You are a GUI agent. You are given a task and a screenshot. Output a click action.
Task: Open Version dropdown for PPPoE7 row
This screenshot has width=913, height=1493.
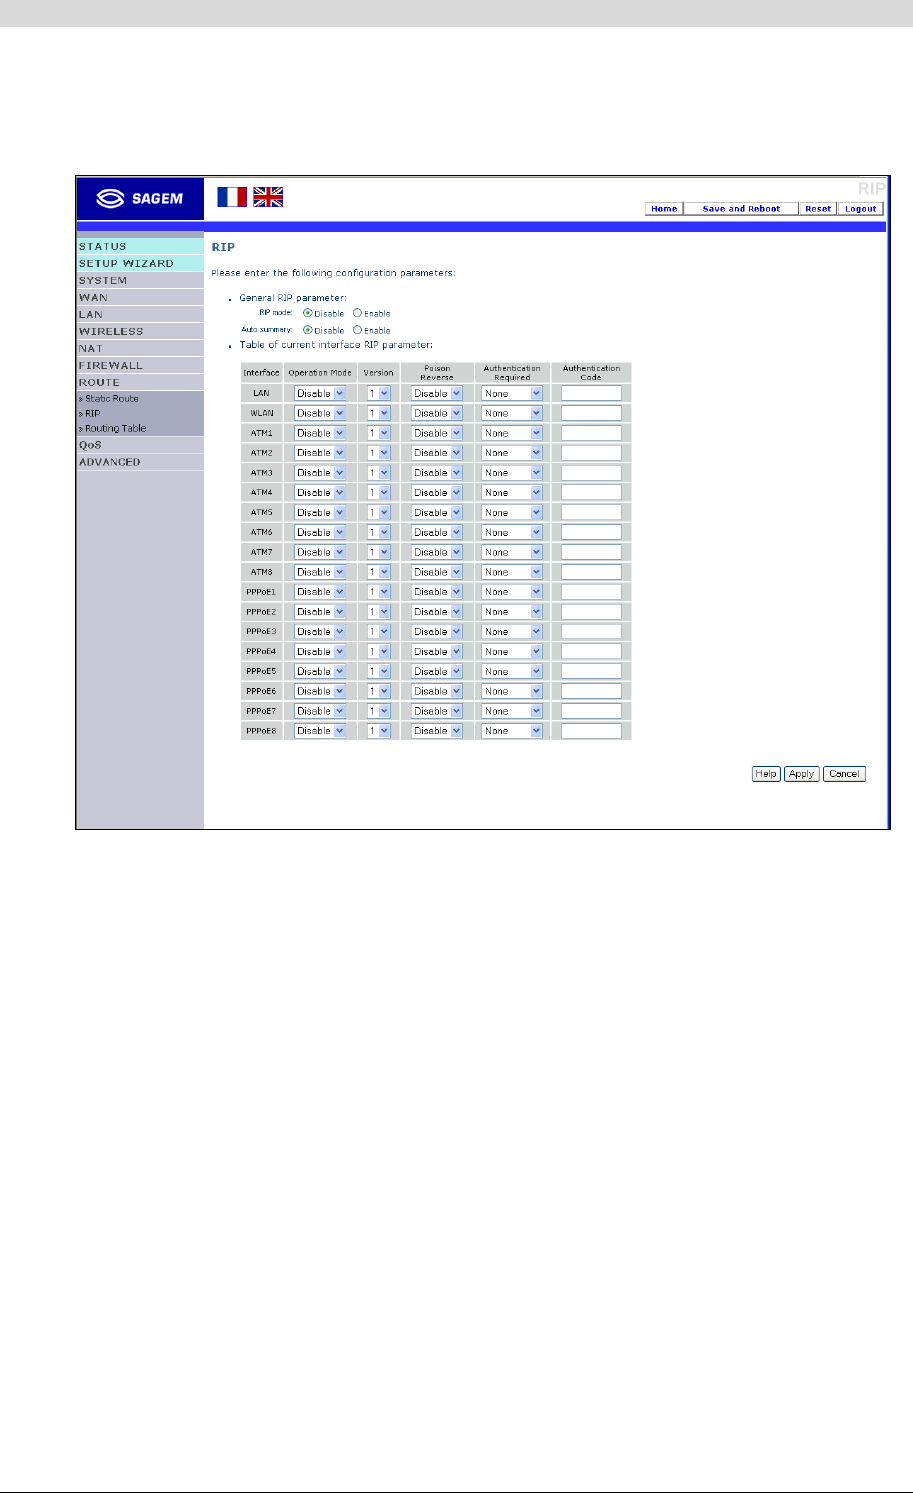(379, 711)
